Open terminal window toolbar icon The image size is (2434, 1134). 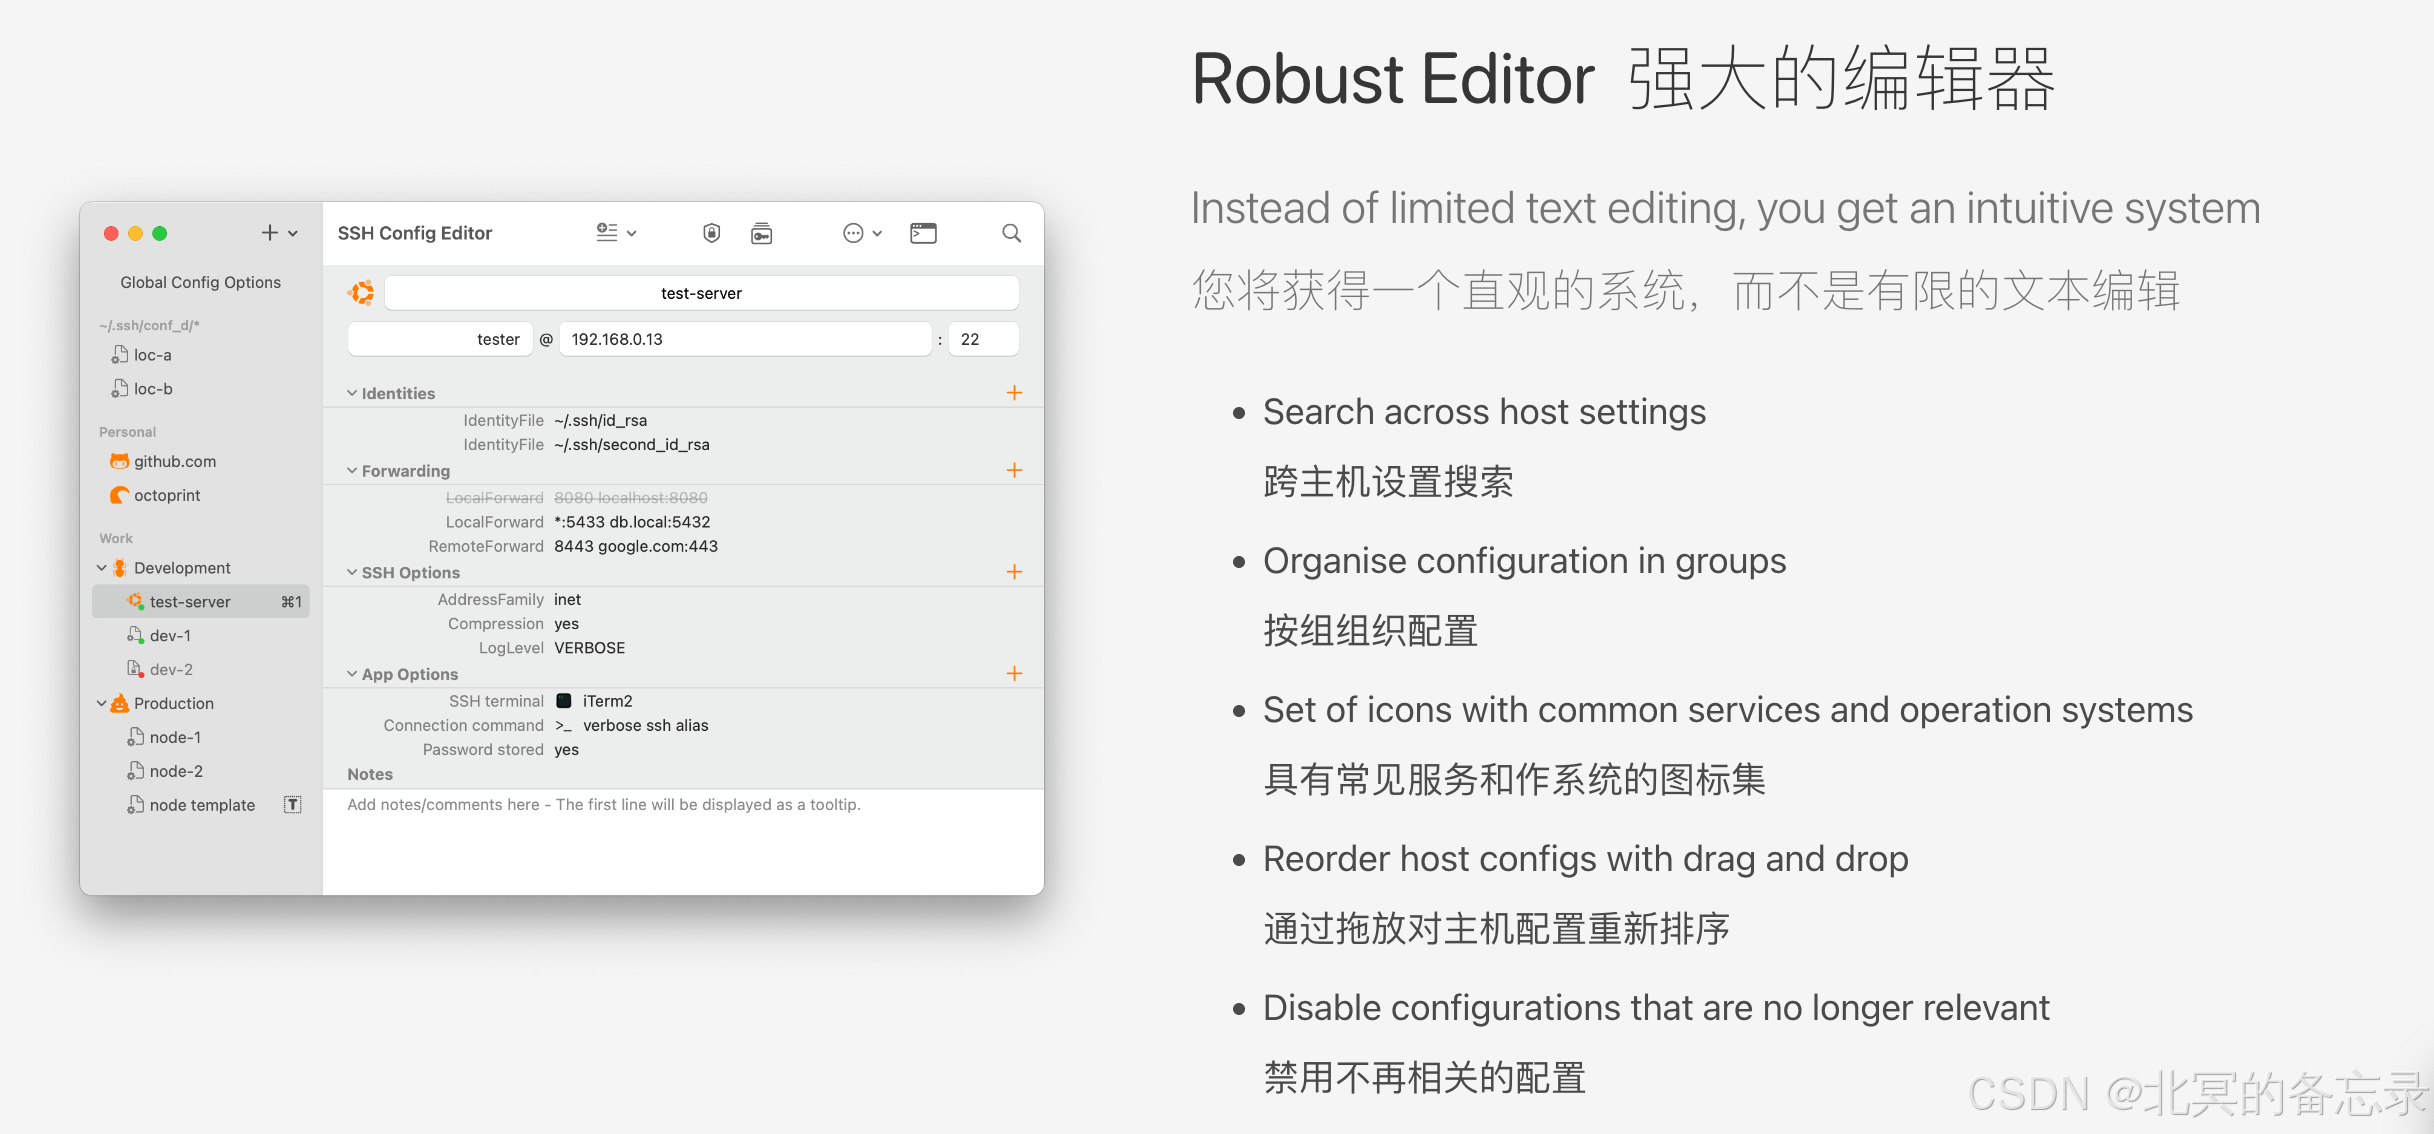point(923,233)
